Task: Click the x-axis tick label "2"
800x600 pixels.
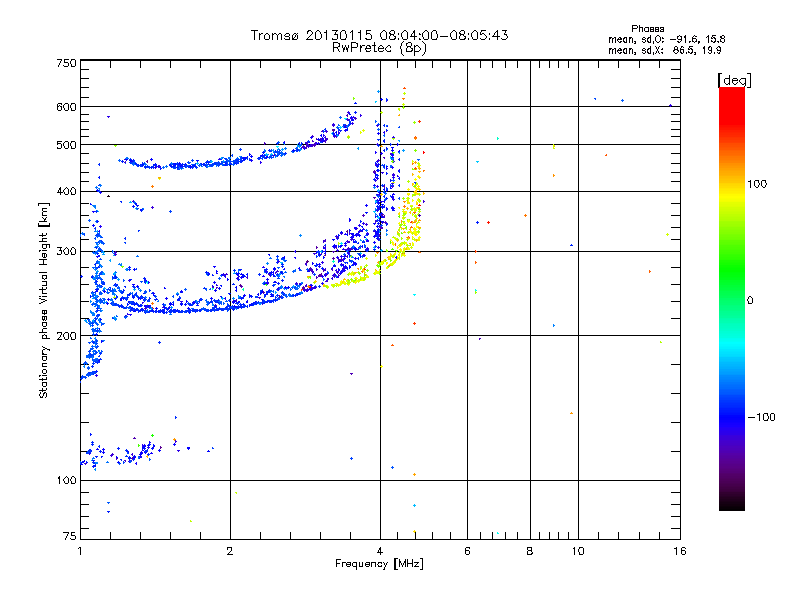Action: pos(230,551)
